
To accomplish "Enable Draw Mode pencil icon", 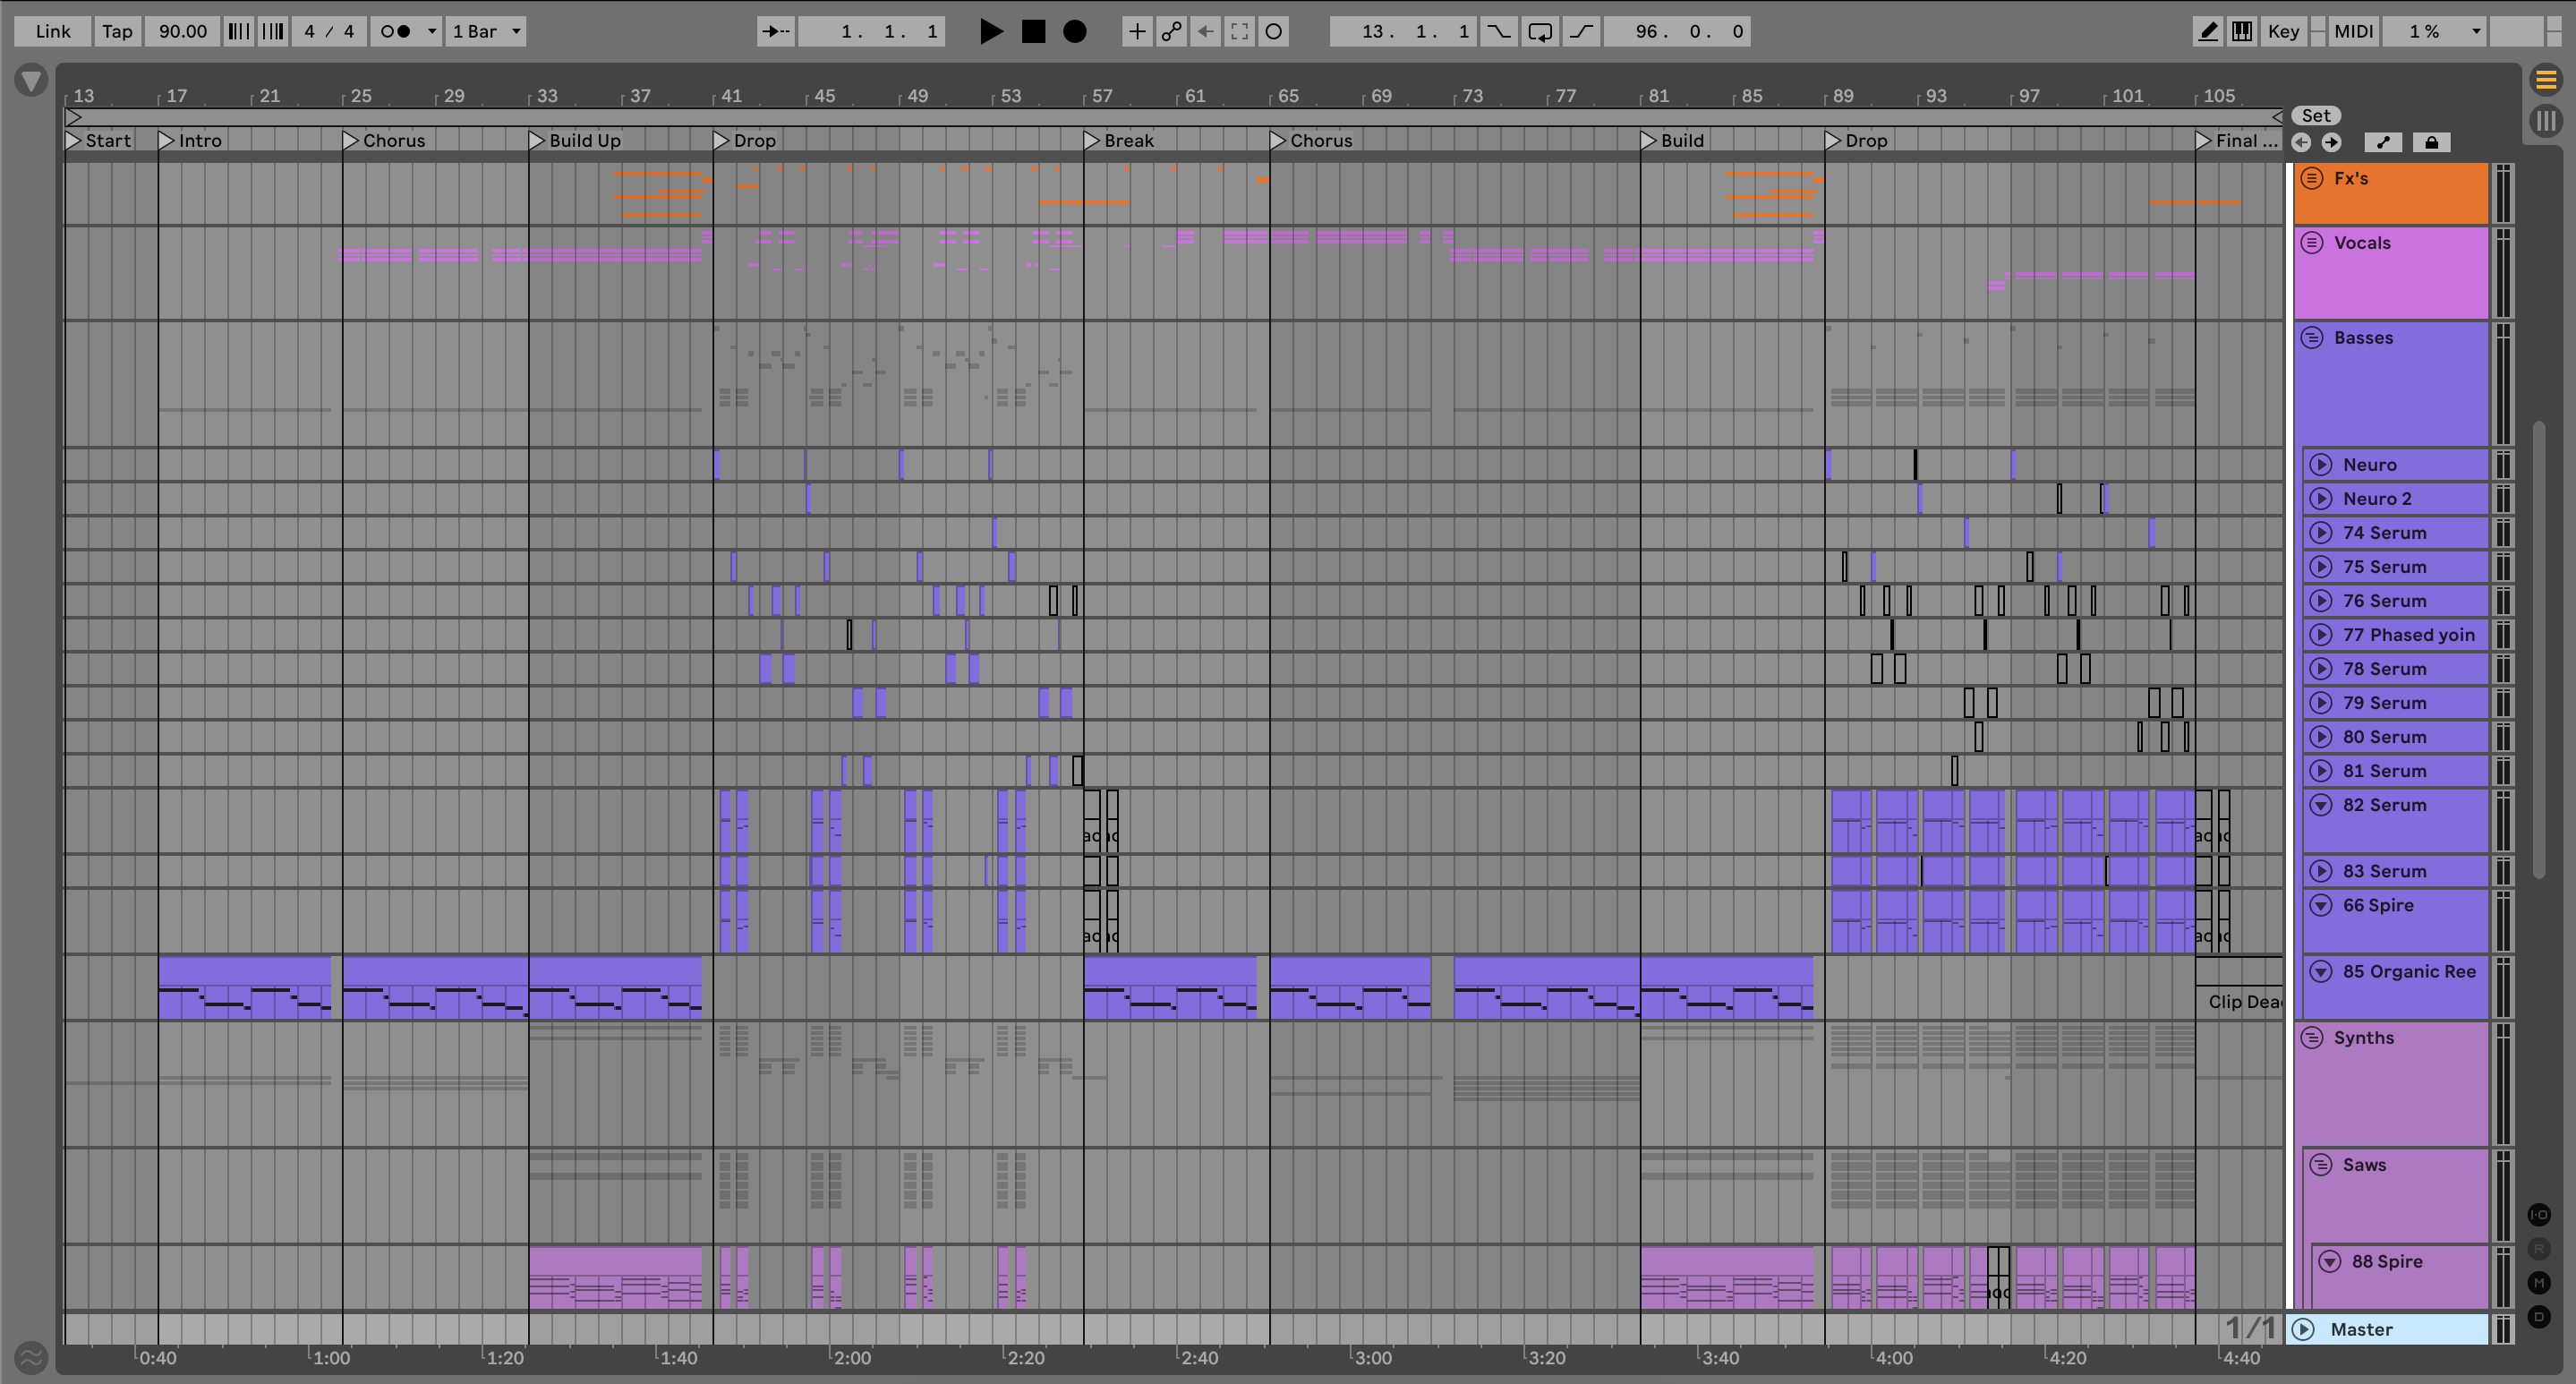I will click(x=2208, y=31).
